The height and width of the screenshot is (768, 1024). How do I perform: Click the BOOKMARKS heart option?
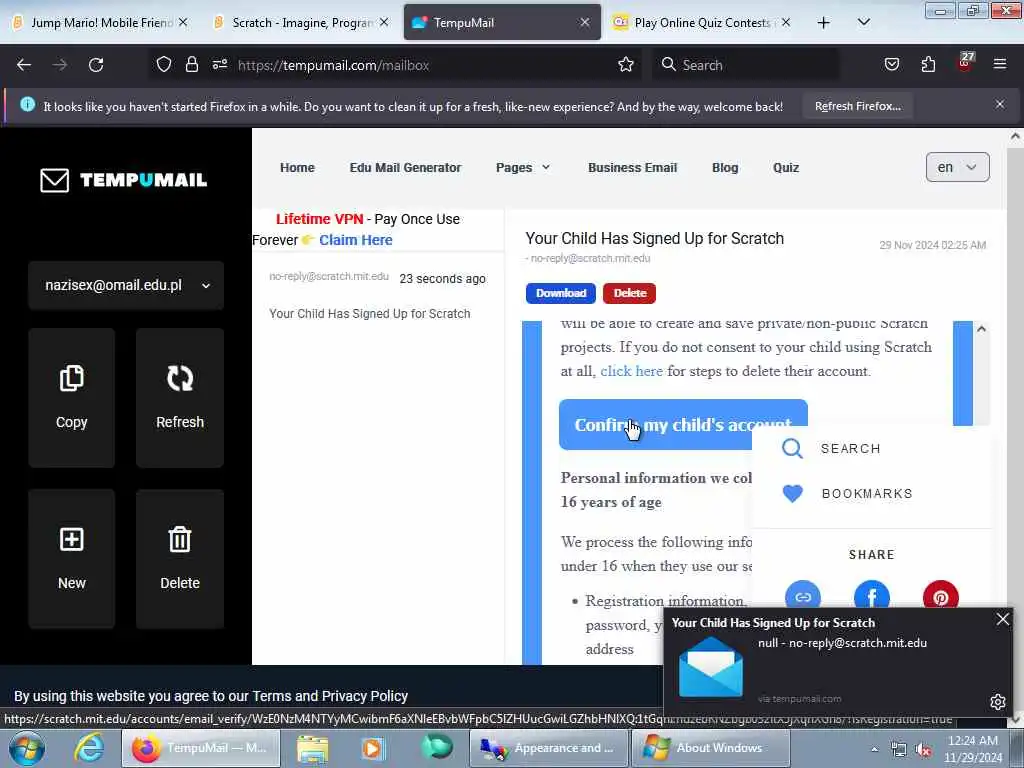[x=847, y=494]
